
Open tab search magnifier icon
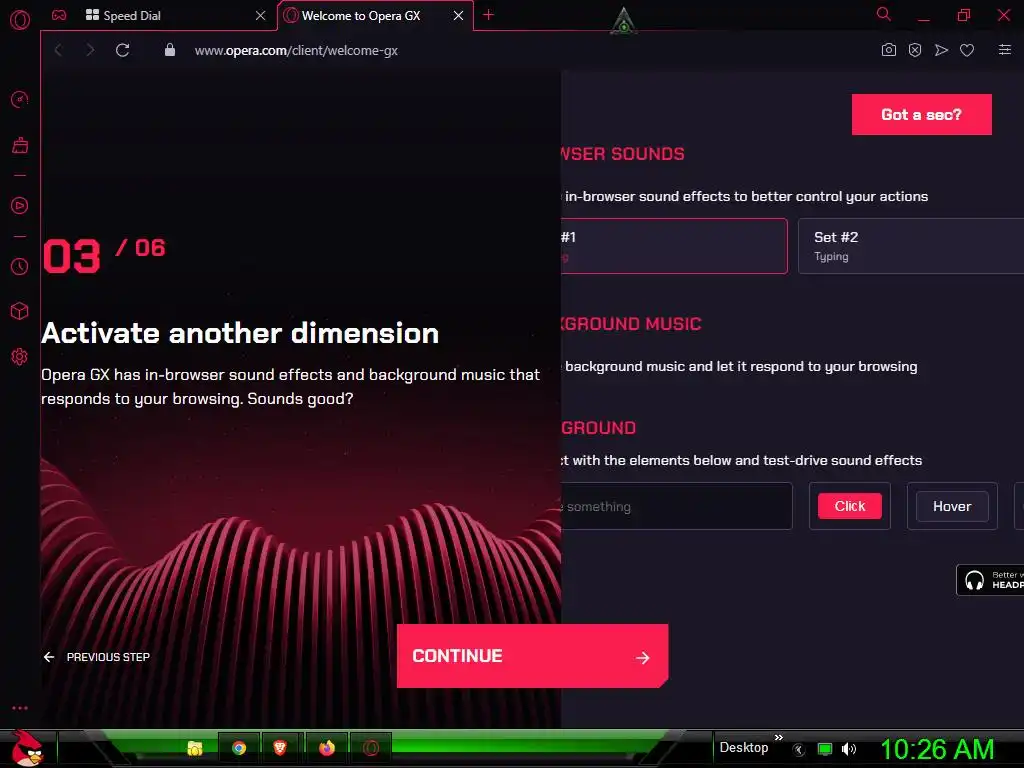pos(884,14)
